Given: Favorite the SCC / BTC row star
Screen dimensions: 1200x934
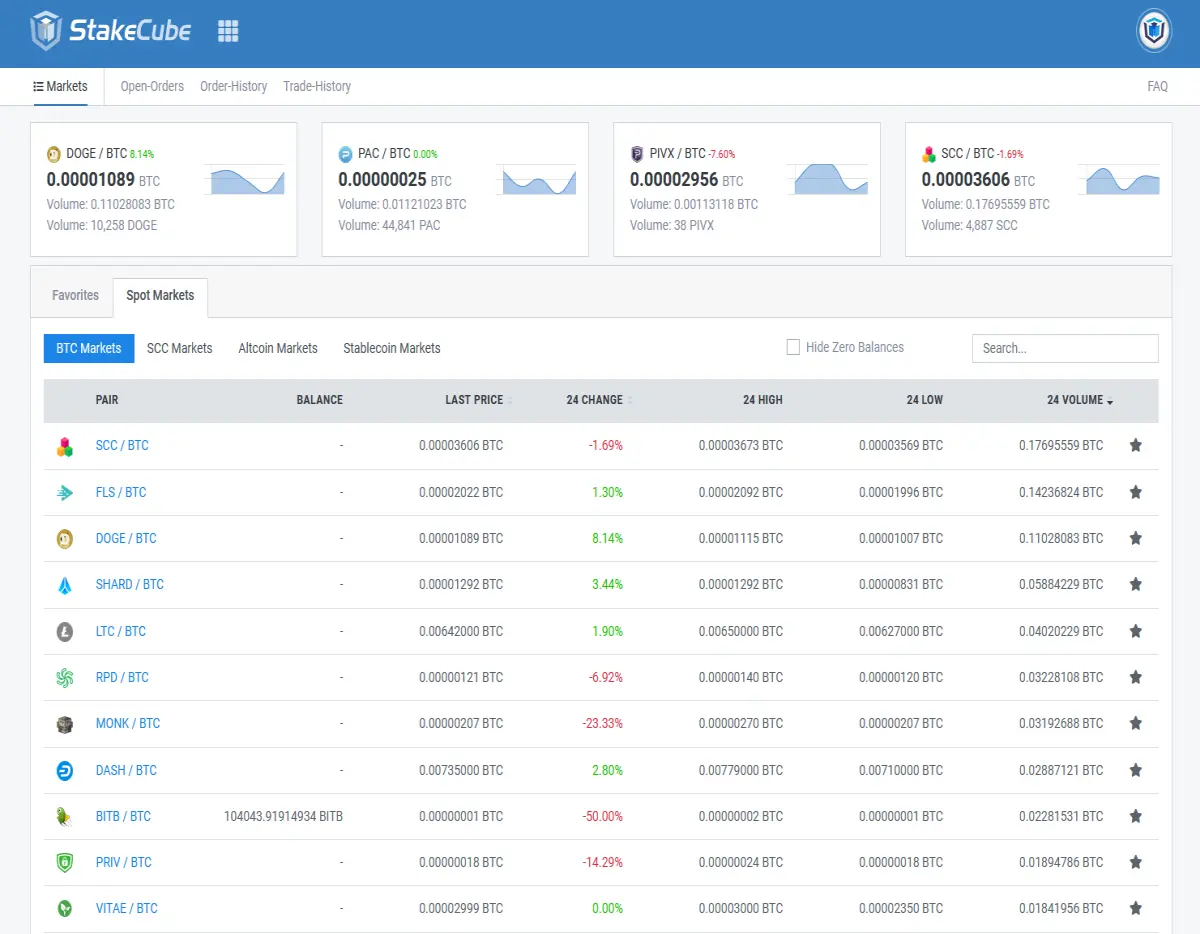Looking at the screenshot, I should point(1136,446).
